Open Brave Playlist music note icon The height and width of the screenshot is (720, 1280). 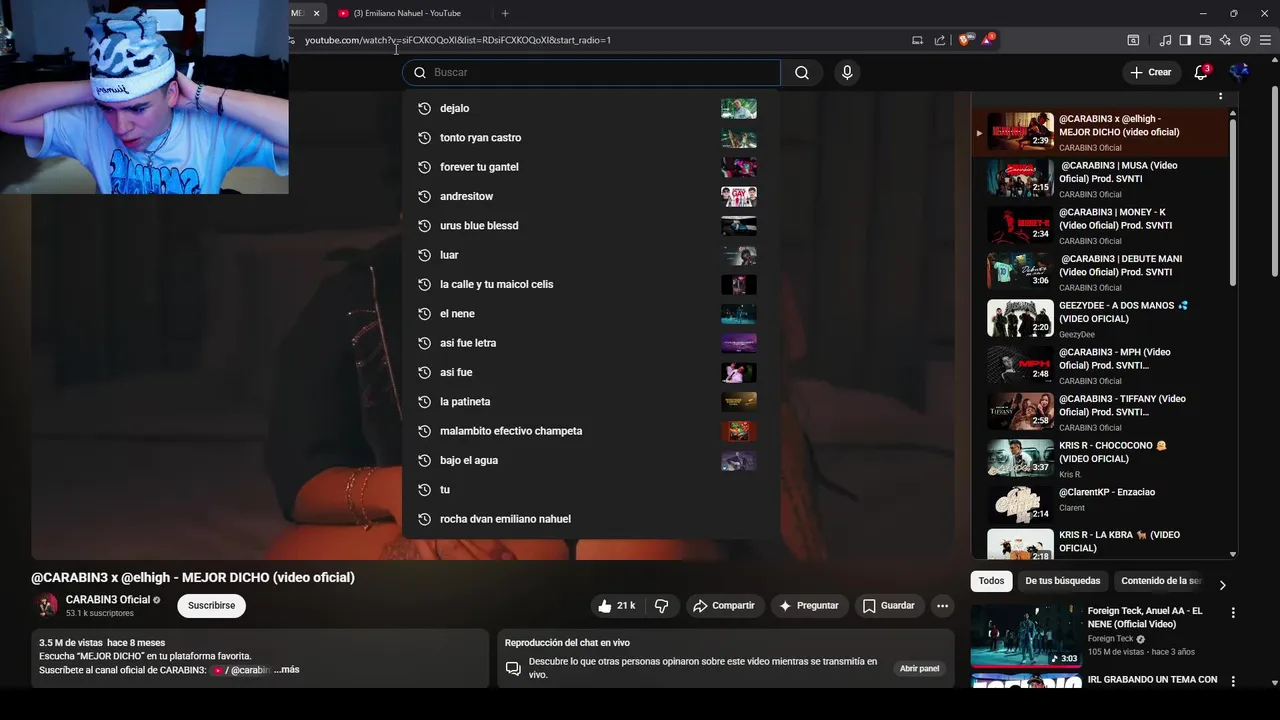pos(1165,40)
